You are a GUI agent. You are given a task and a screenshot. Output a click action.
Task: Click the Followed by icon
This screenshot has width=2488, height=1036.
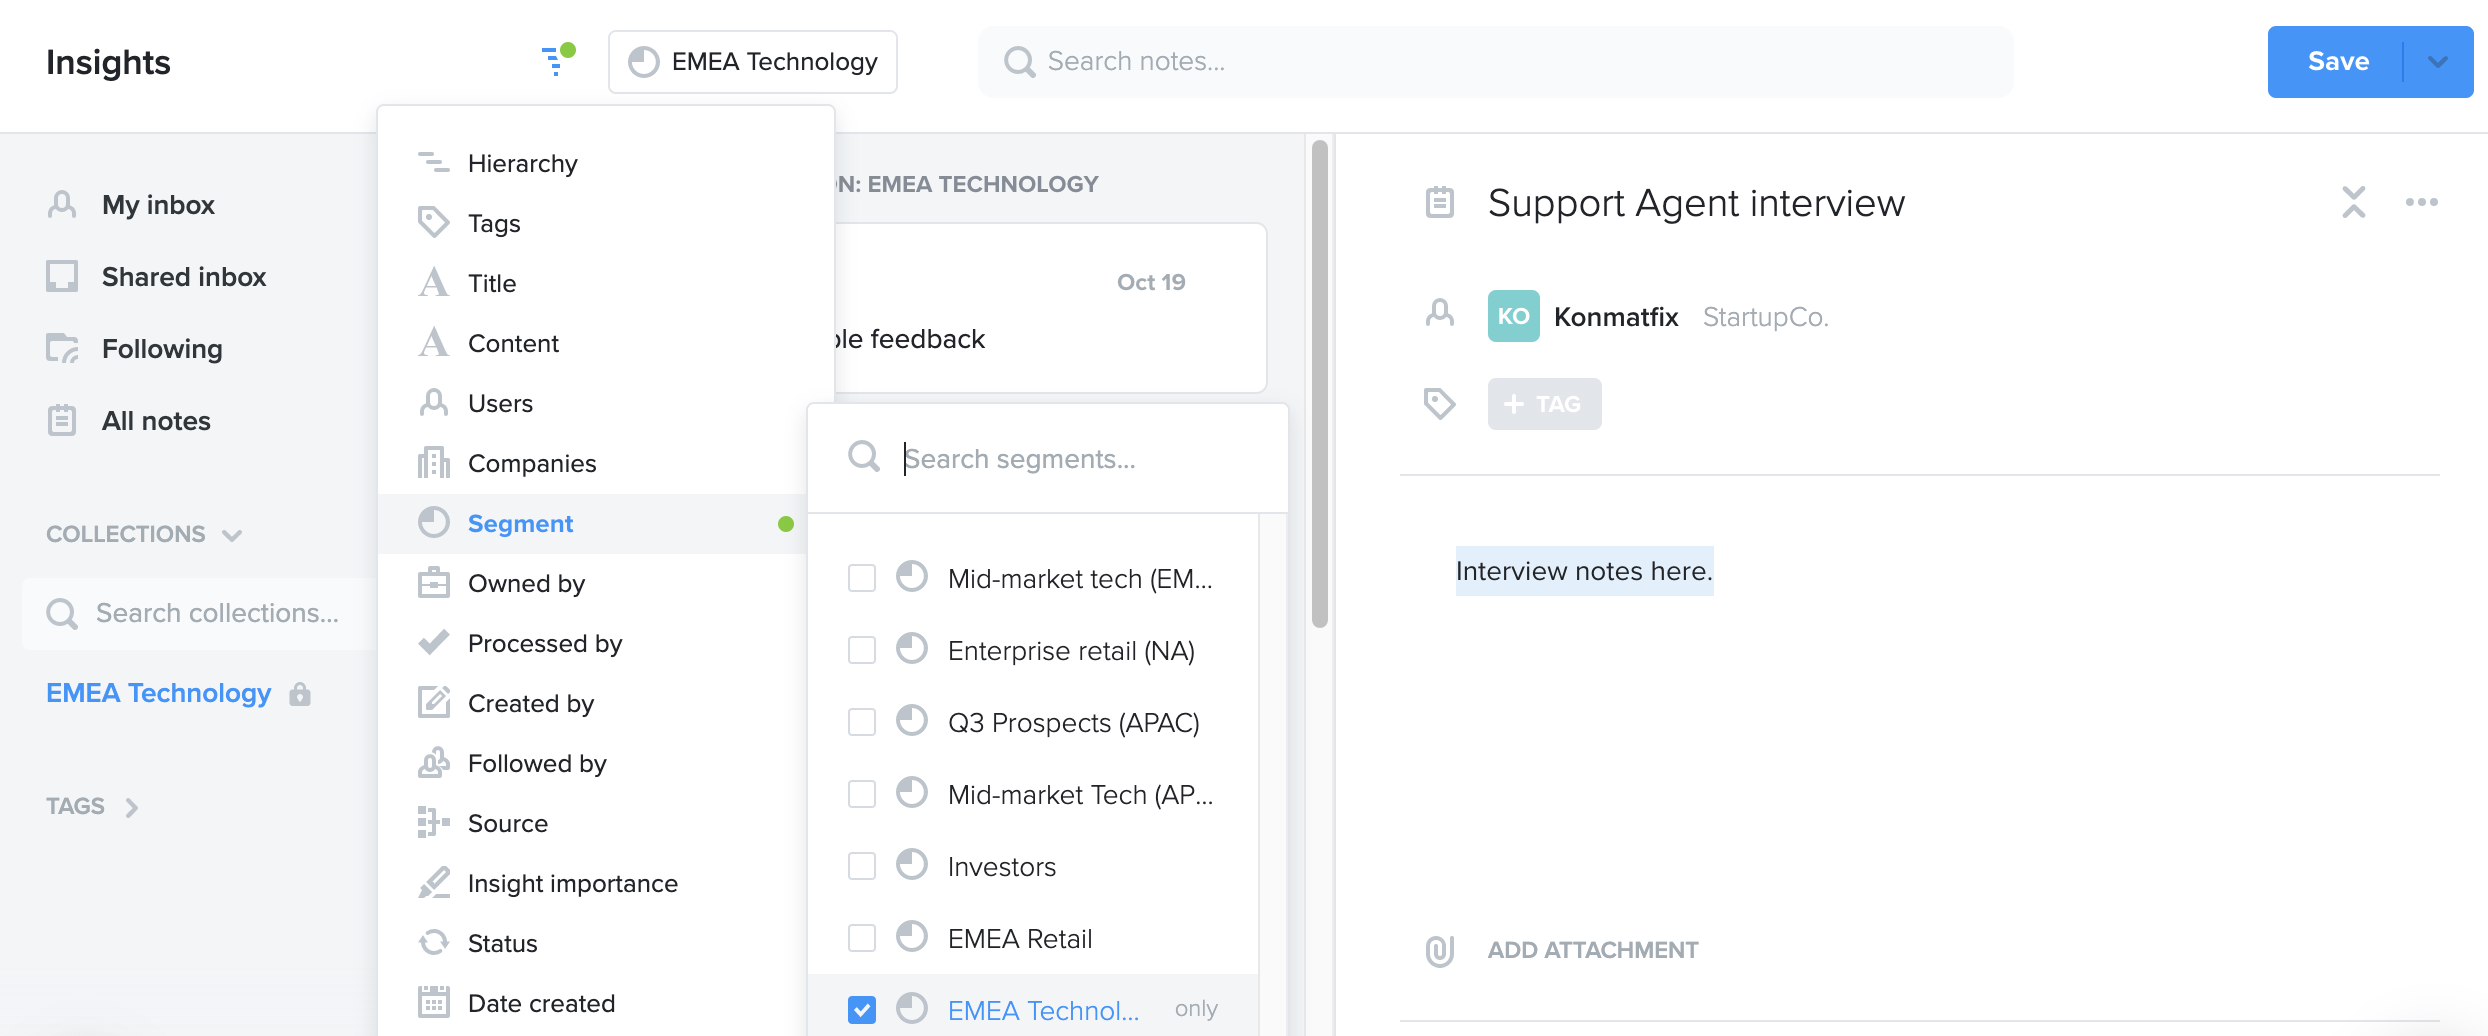[434, 762]
